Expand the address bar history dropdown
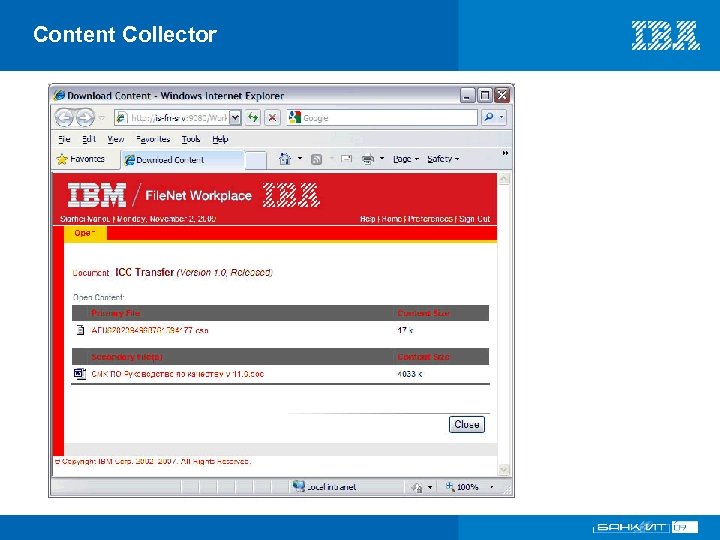Screen dimensions: 720x540 tap(235, 118)
